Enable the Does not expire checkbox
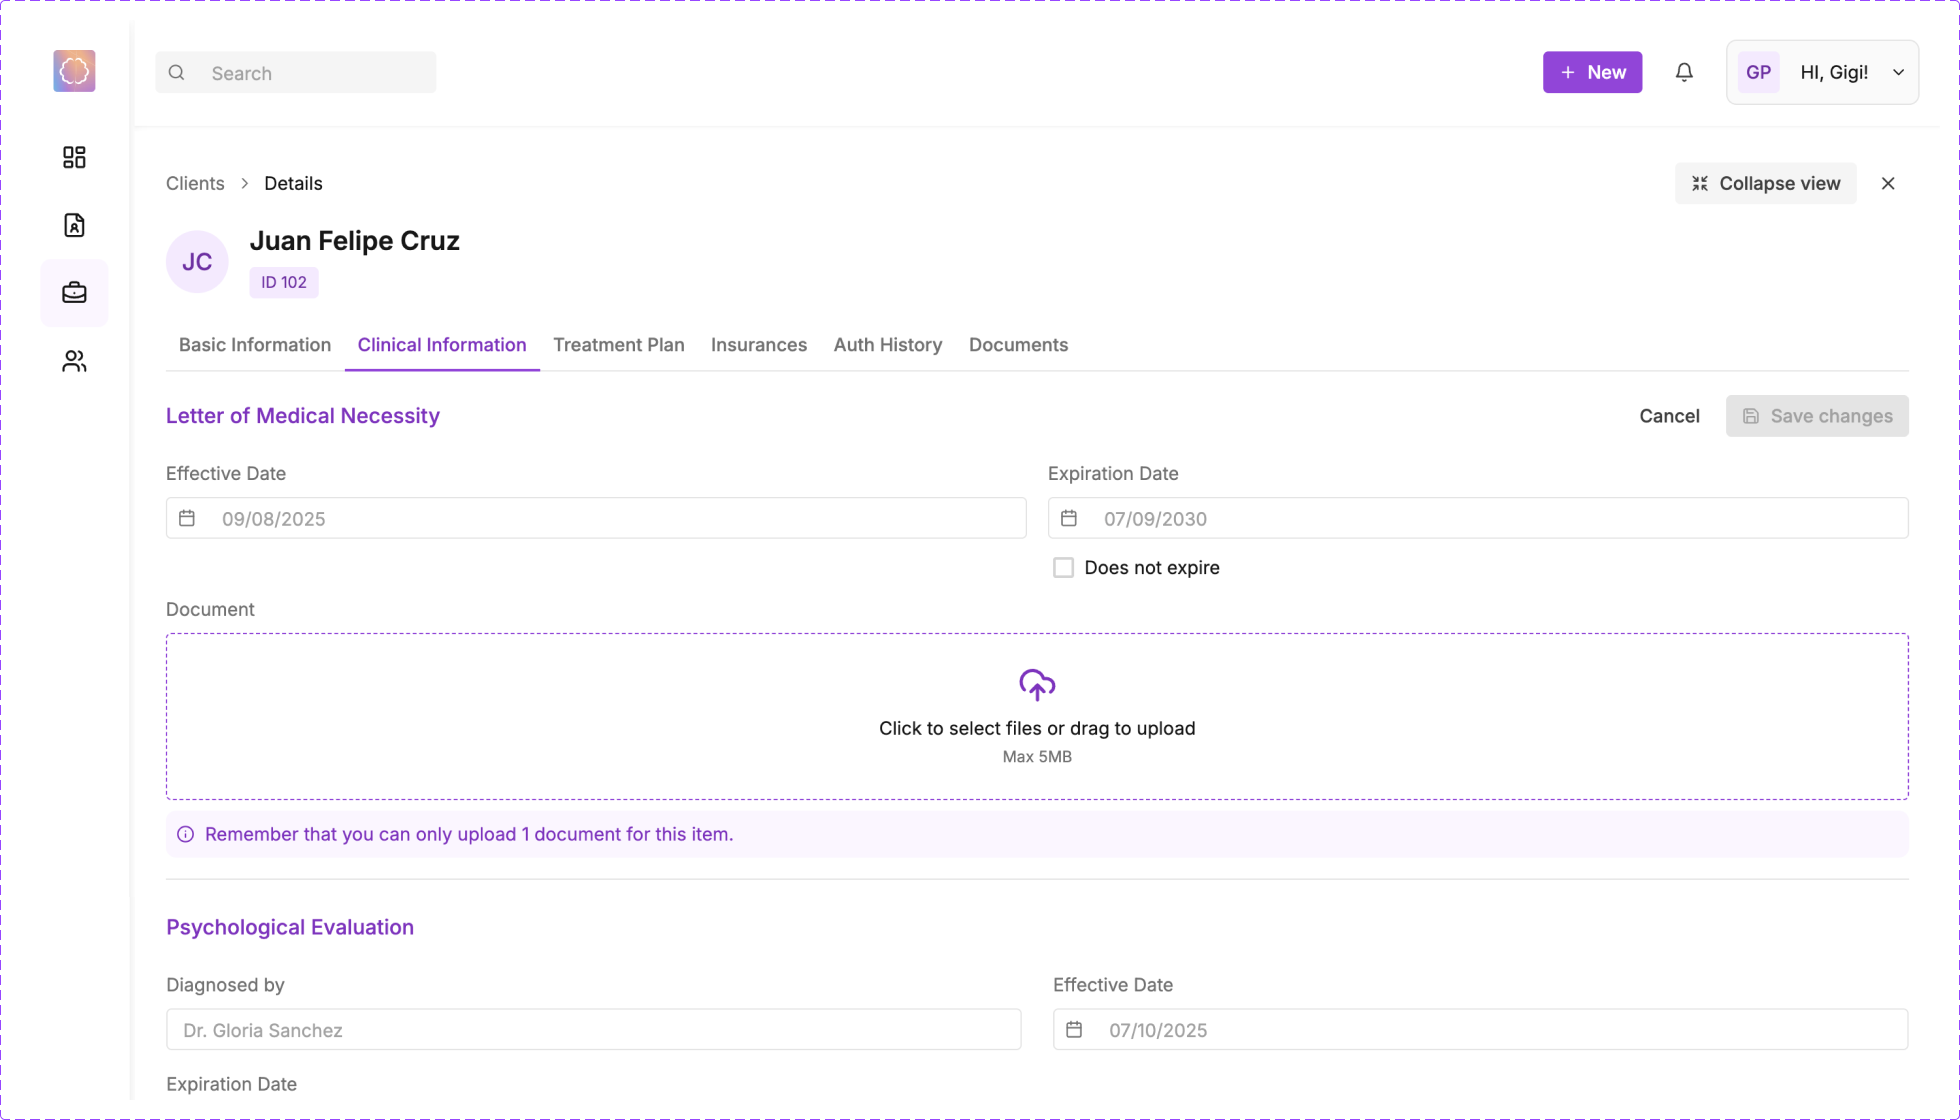Image resolution: width=1960 pixels, height=1120 pixels. (1063, 568)
